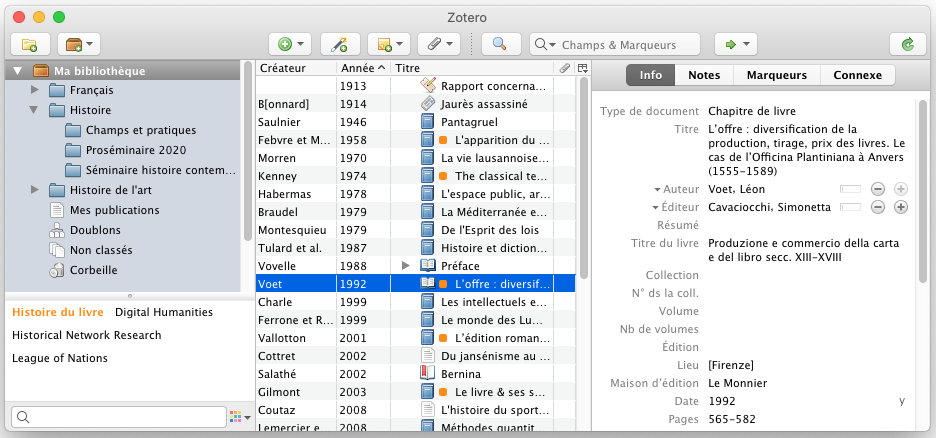This screenshot has height=438, width=936.
Task: Click the attachment column paperclip header
Action: [564, 68]
